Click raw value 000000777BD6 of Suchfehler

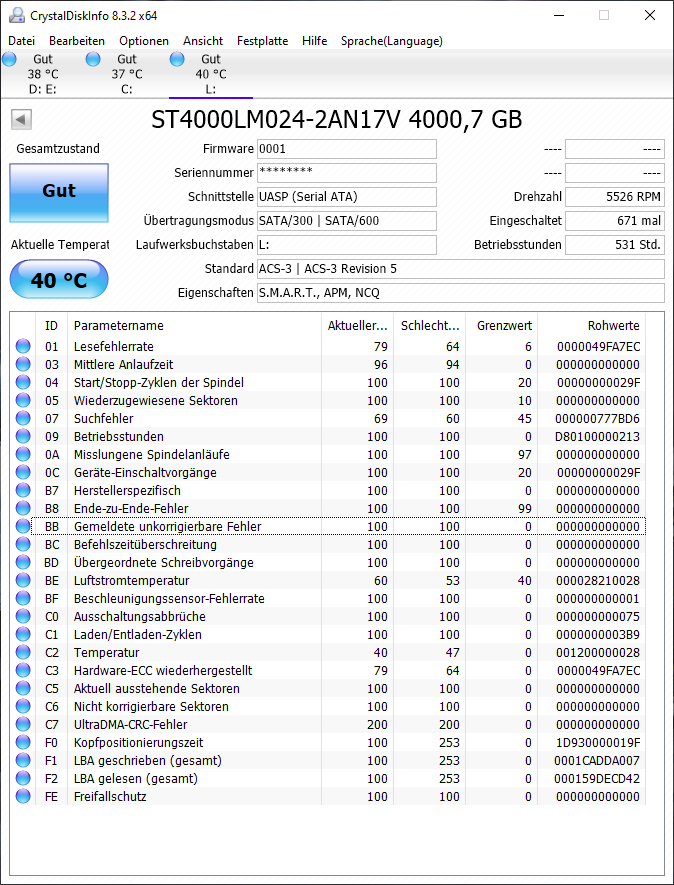pyautogui.click(x=598, y=419)
